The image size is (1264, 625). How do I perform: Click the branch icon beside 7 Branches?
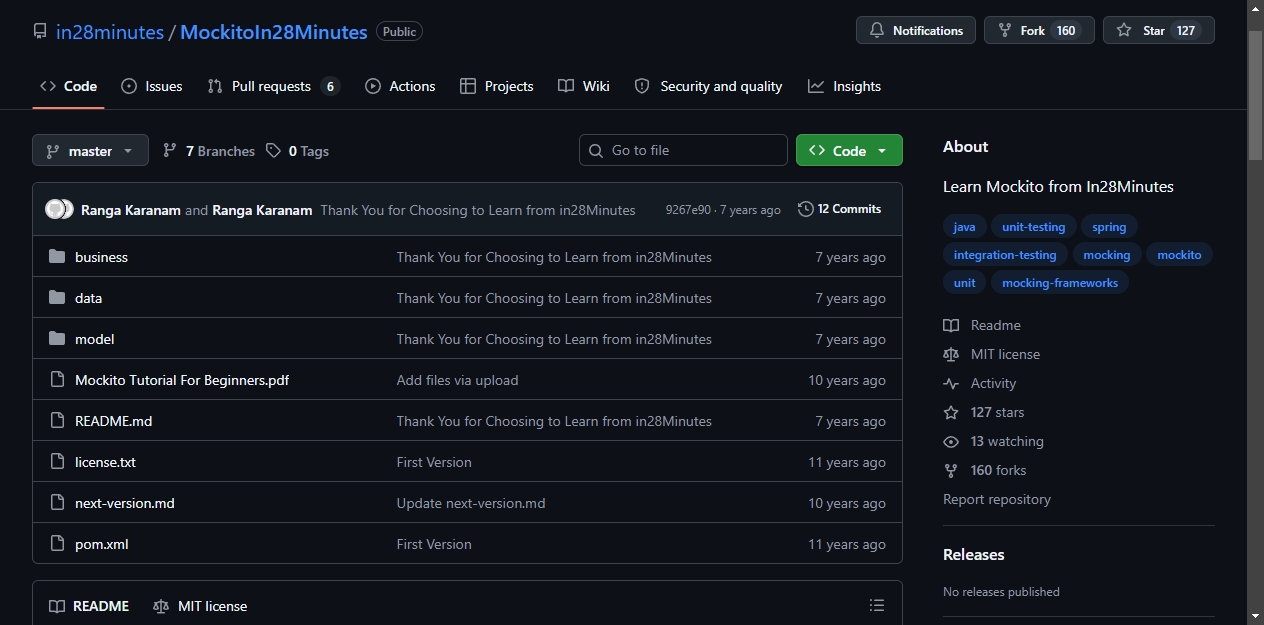[170, 151]
